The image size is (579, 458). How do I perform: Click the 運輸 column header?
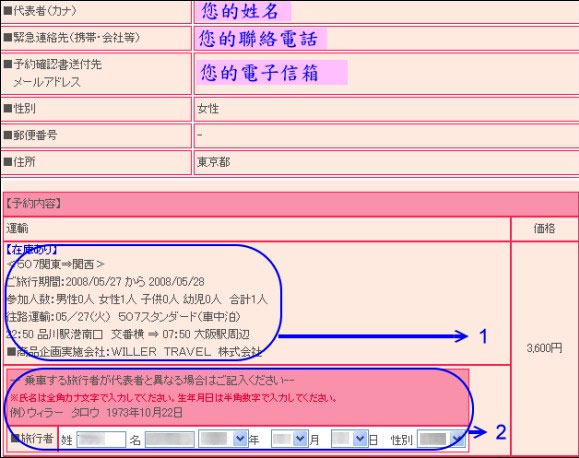17,228
